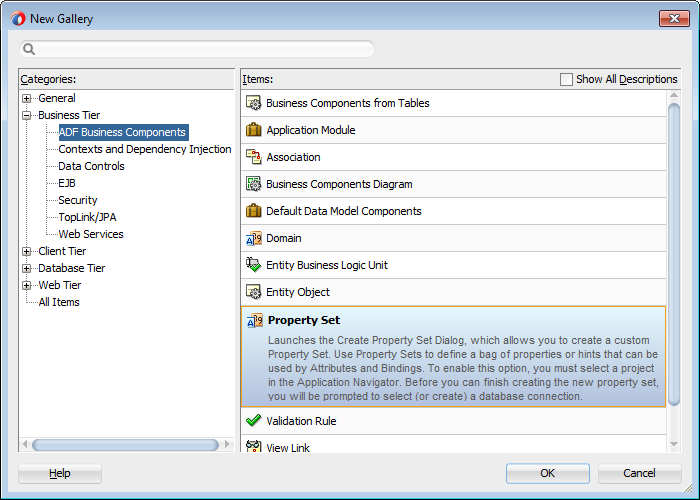Click into the gallery search field
The height and width of the screenshot is (500, 700).
(x=196, y=49)
